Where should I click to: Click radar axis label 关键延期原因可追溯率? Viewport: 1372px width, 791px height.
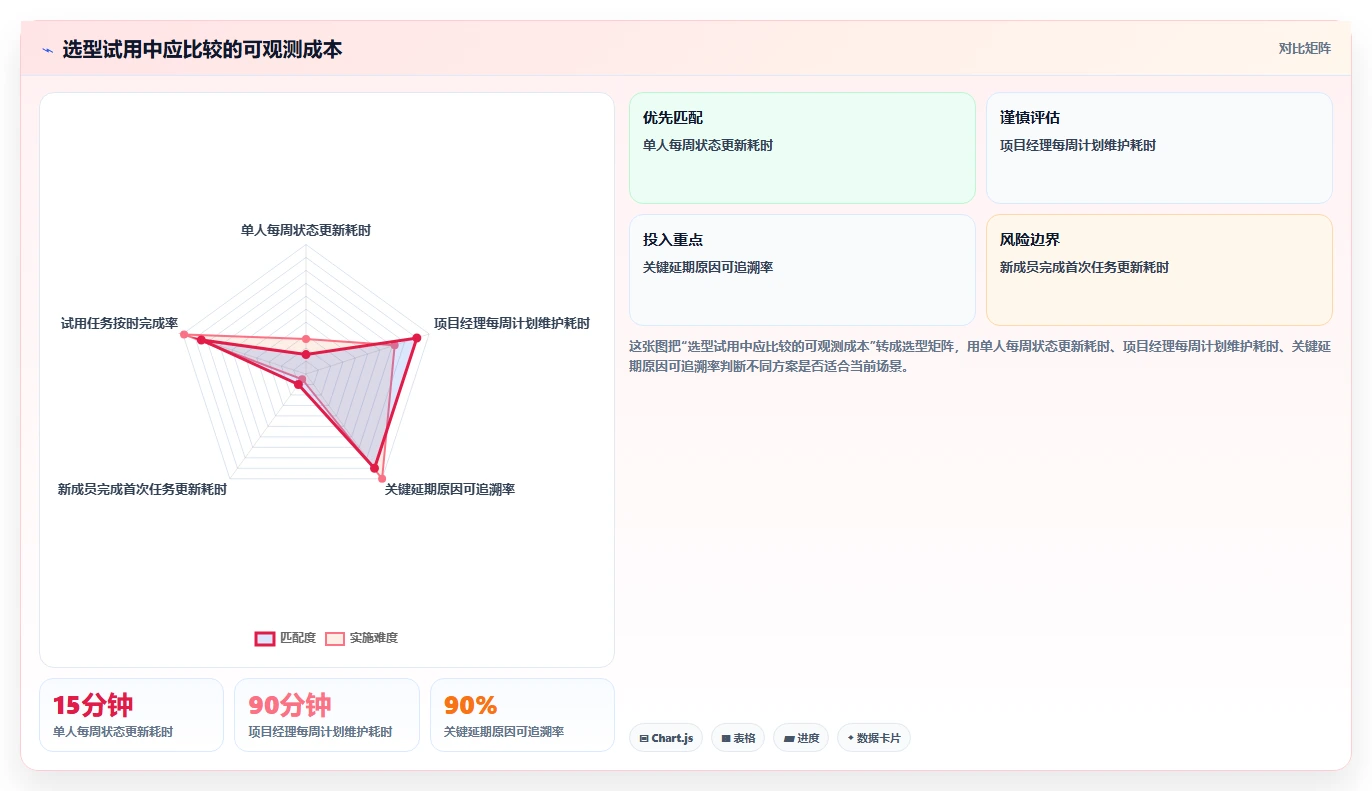click(x=450, y=489)
